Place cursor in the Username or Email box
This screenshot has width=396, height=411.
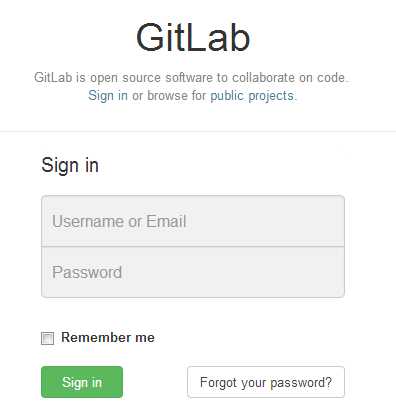(x=193, y=221)
